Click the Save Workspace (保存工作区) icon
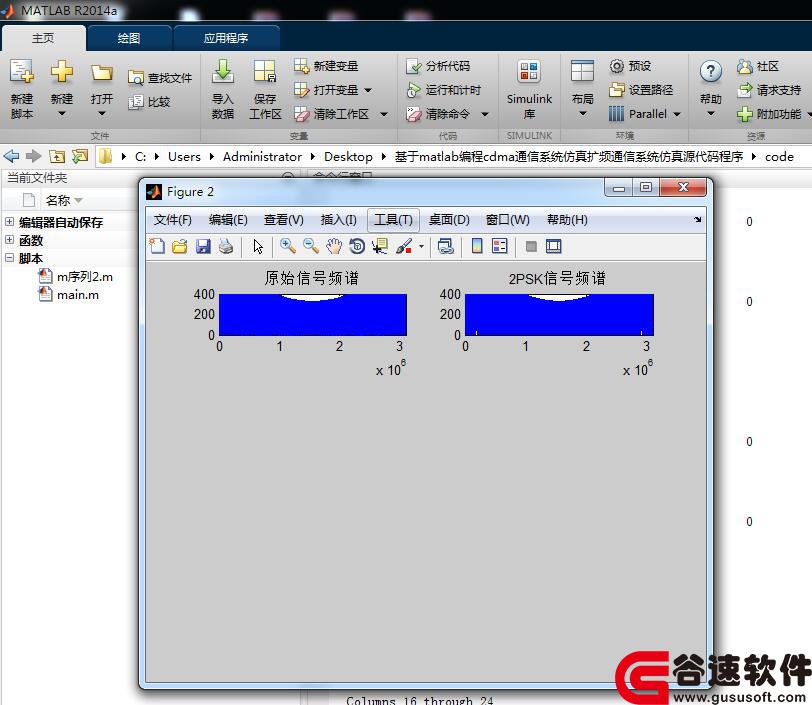This screenshot has width=812, height=705. coord(265,71)
